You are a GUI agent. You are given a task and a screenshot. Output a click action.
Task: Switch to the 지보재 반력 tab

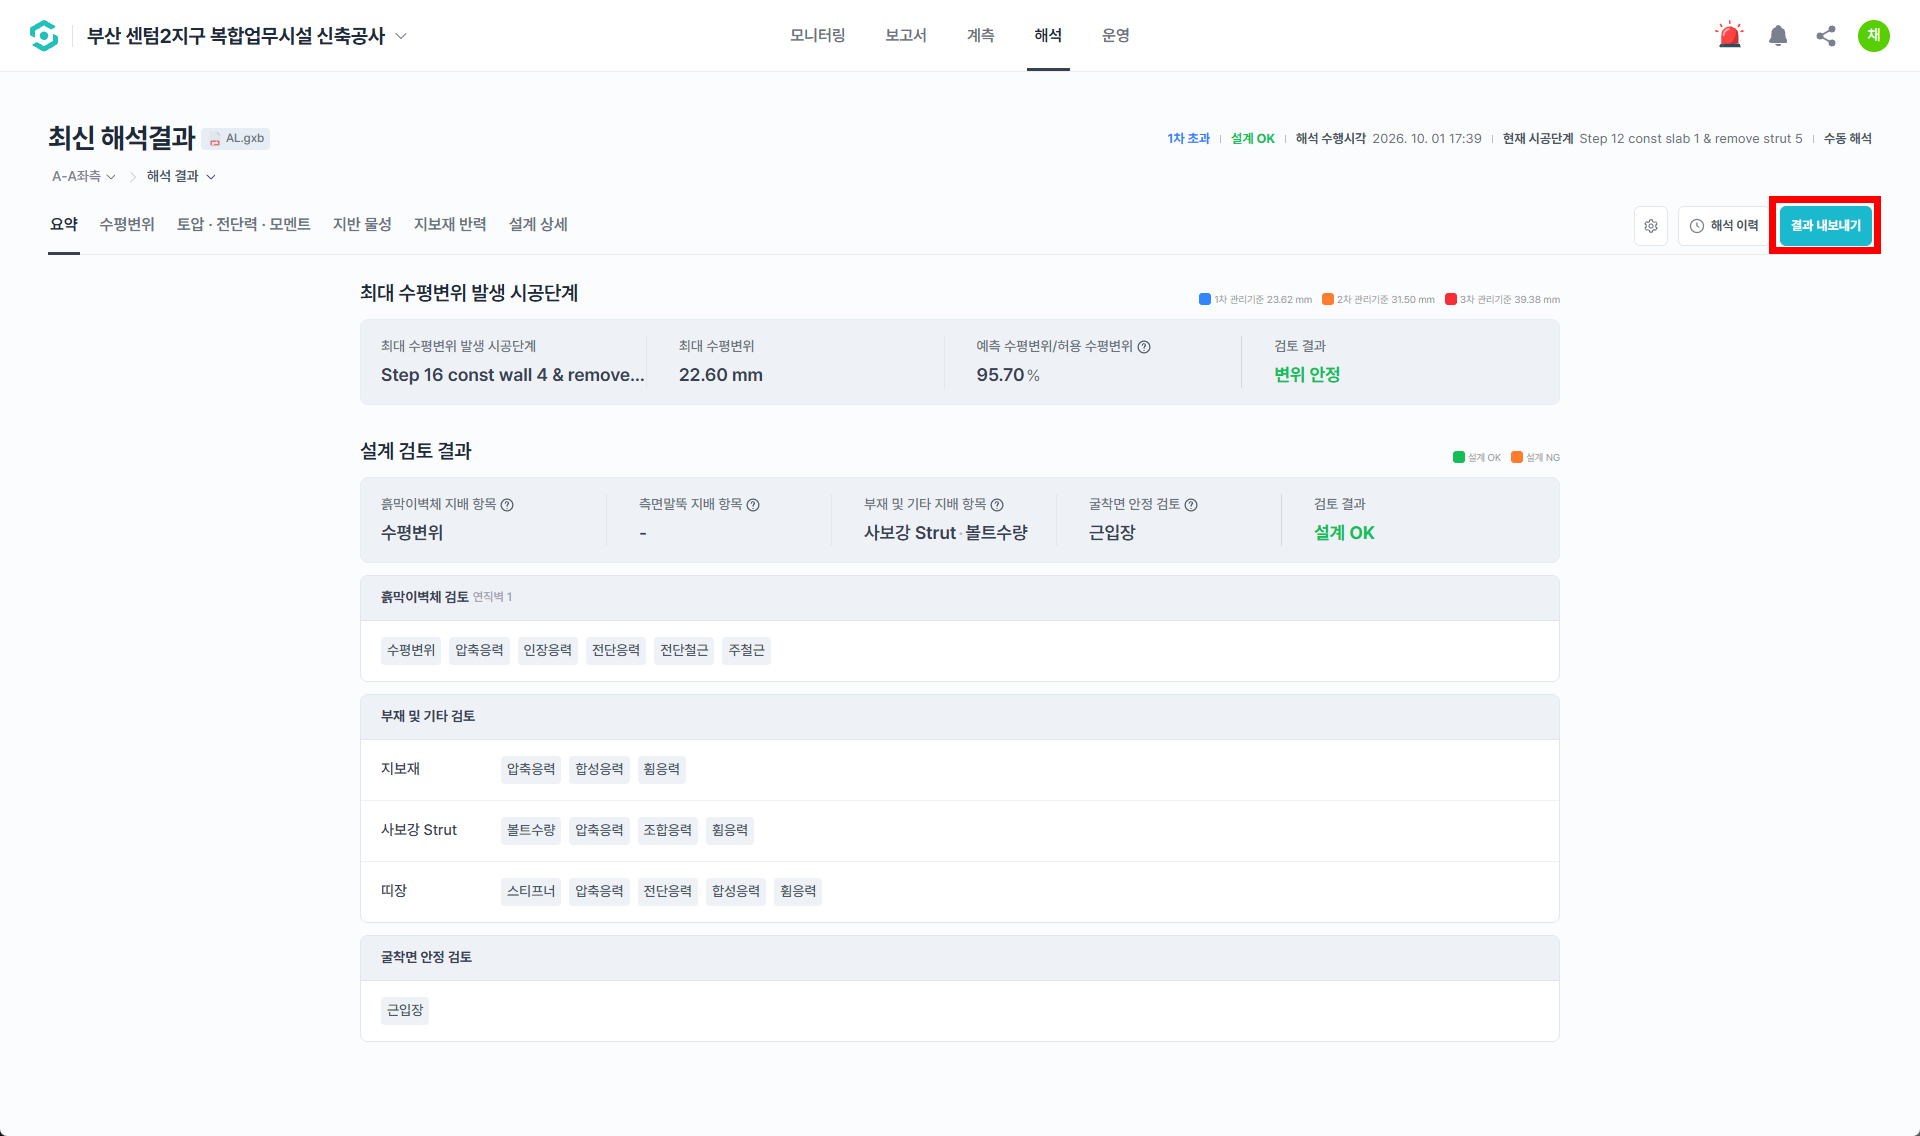point(450,225)
